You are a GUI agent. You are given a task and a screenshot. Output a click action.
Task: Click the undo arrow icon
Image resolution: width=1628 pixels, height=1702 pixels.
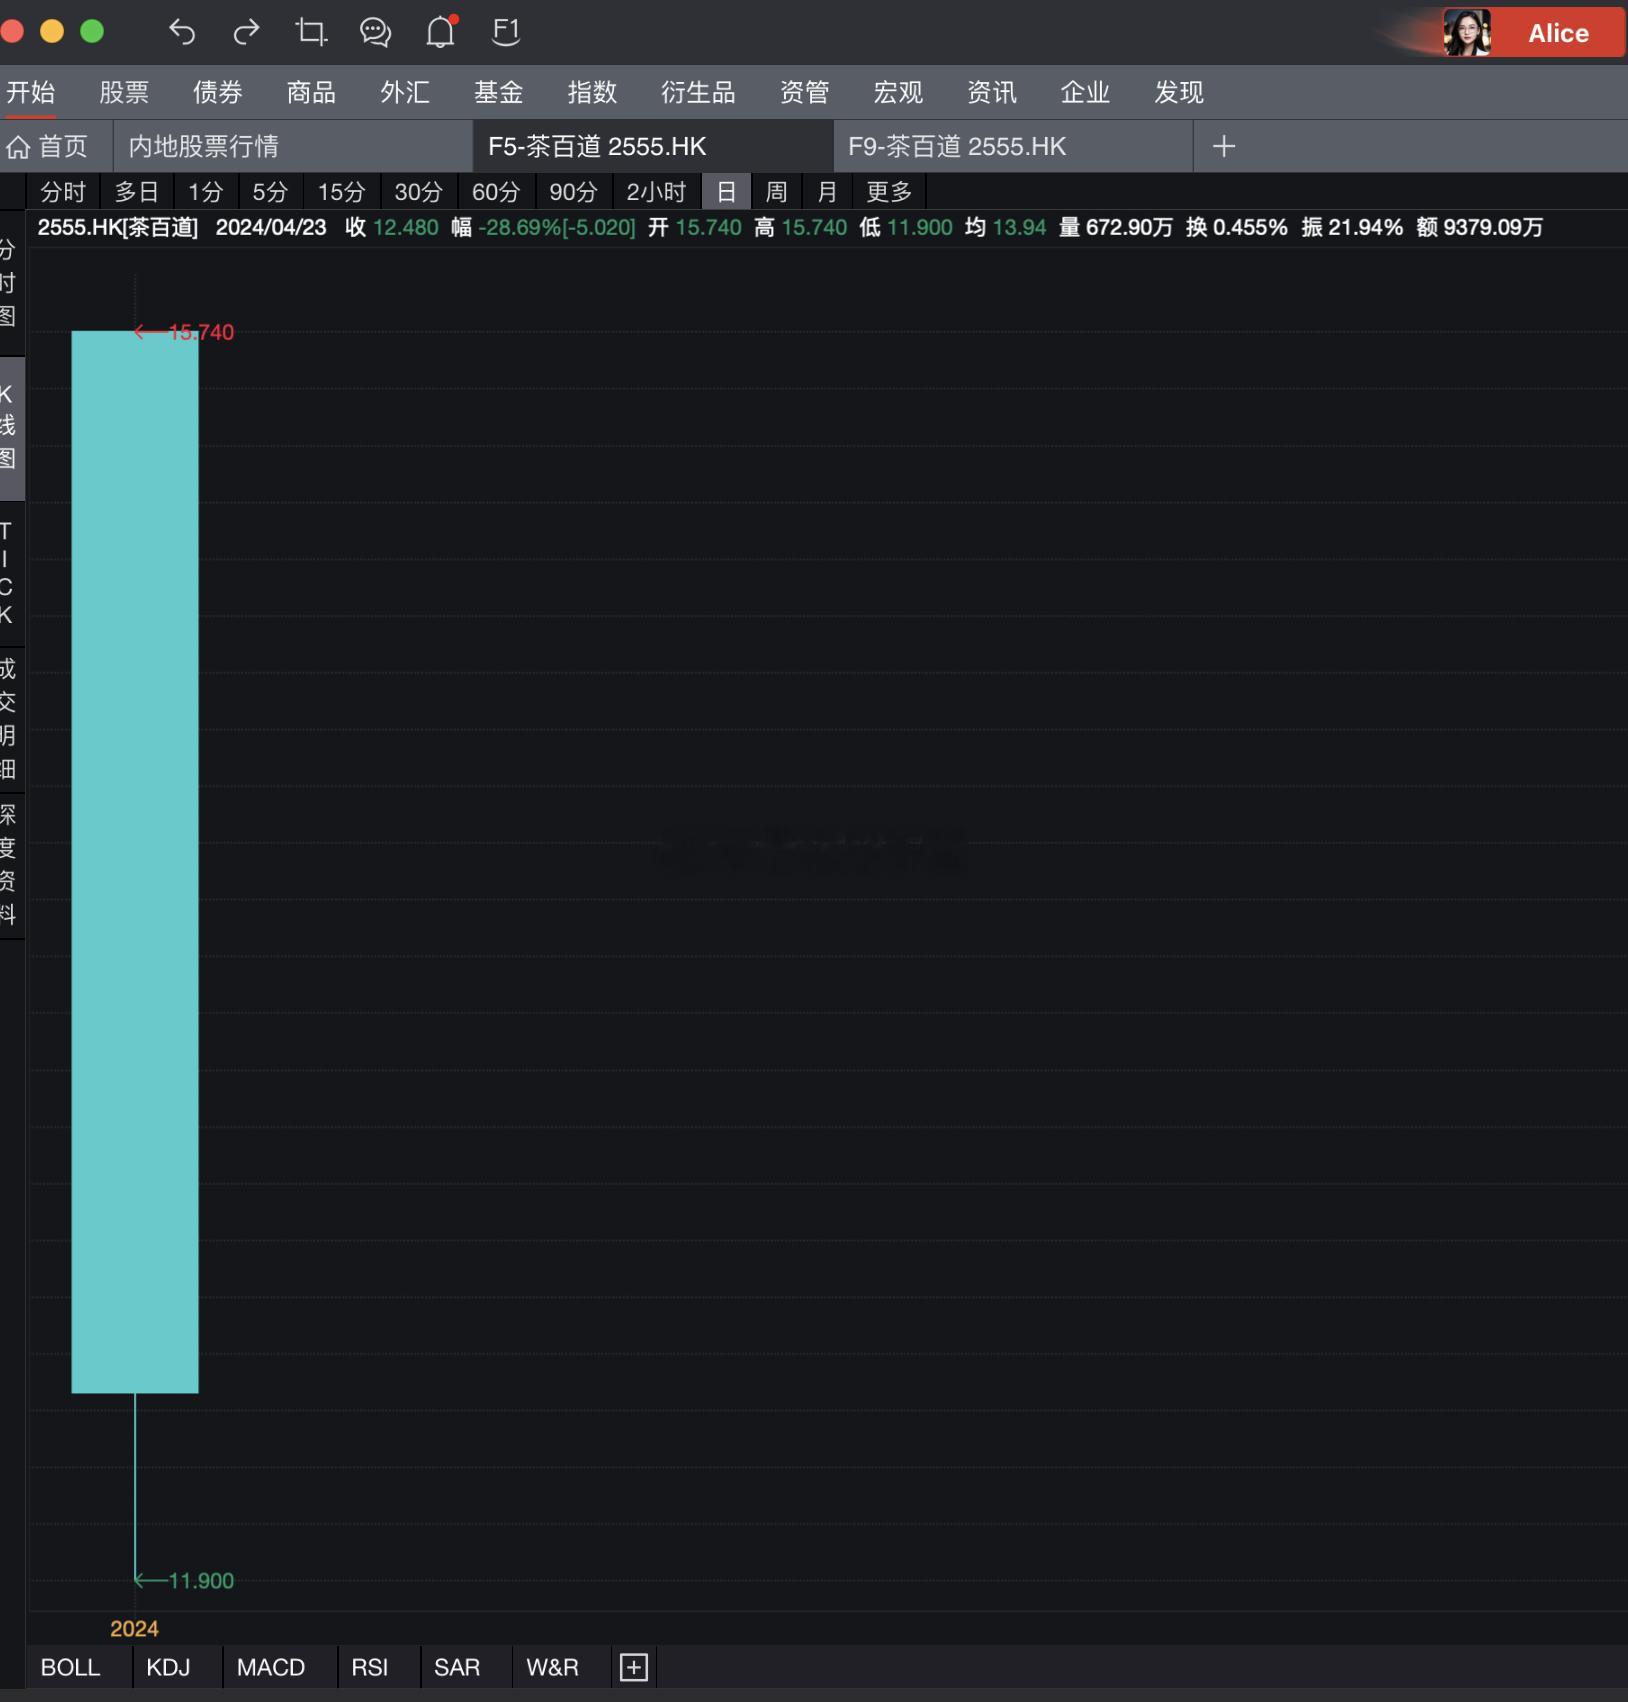[182, 32]
